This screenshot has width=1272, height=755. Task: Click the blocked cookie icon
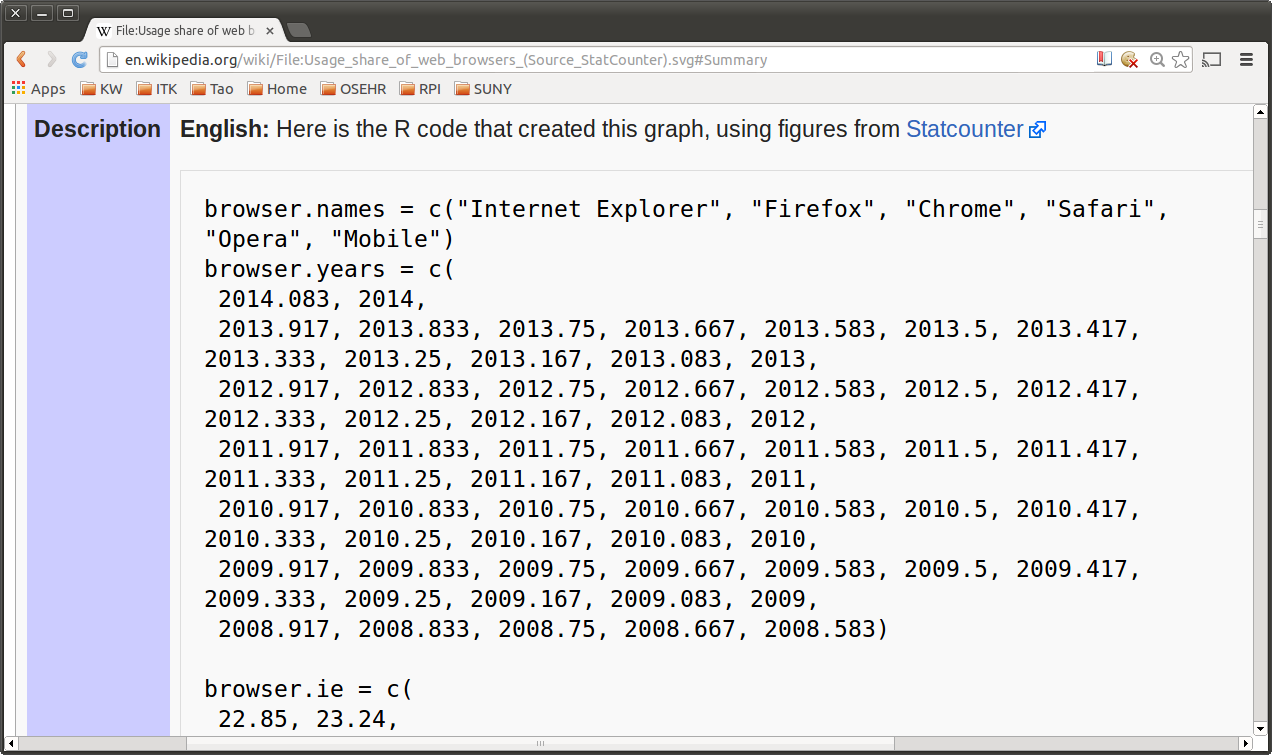[1130, 60]
